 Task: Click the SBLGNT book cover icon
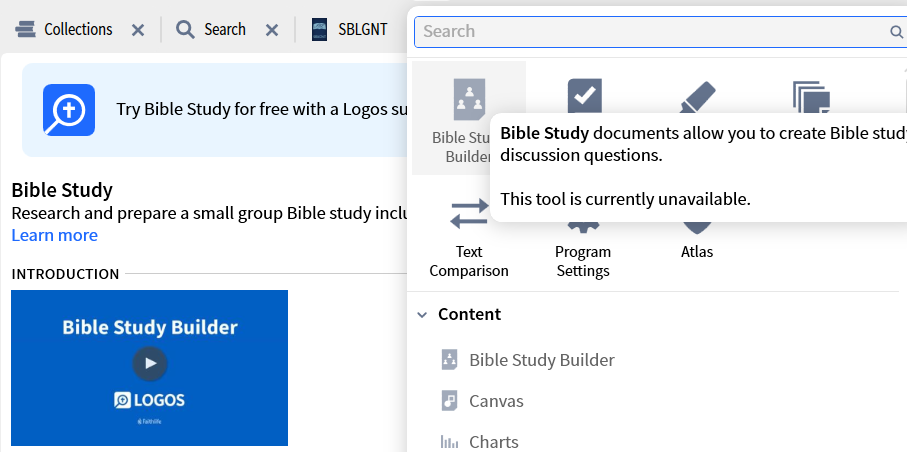pyautogui.click(x=319, y=29)
